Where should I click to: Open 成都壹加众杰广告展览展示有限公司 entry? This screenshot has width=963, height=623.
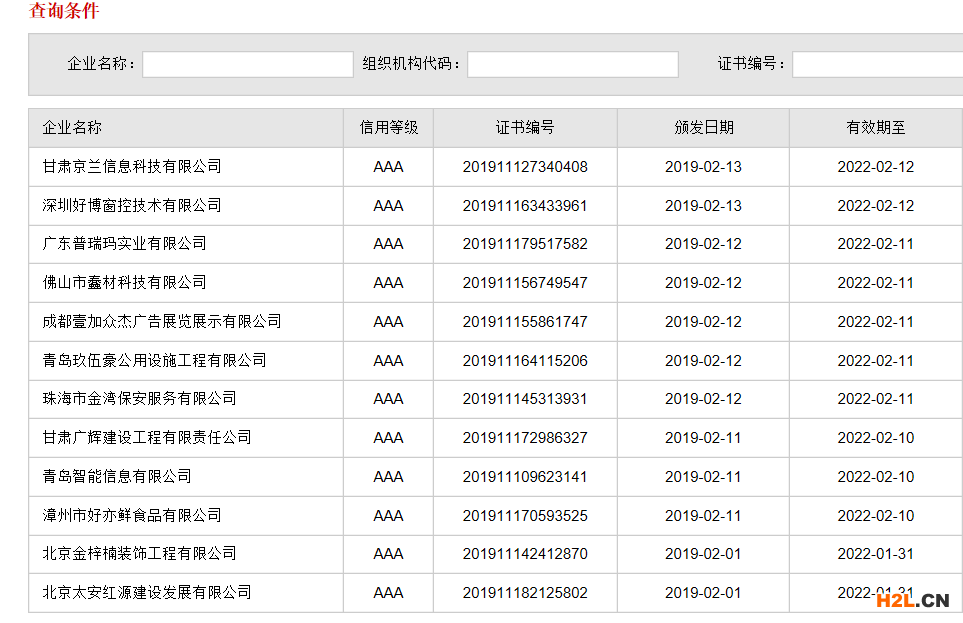coord(162,321)
